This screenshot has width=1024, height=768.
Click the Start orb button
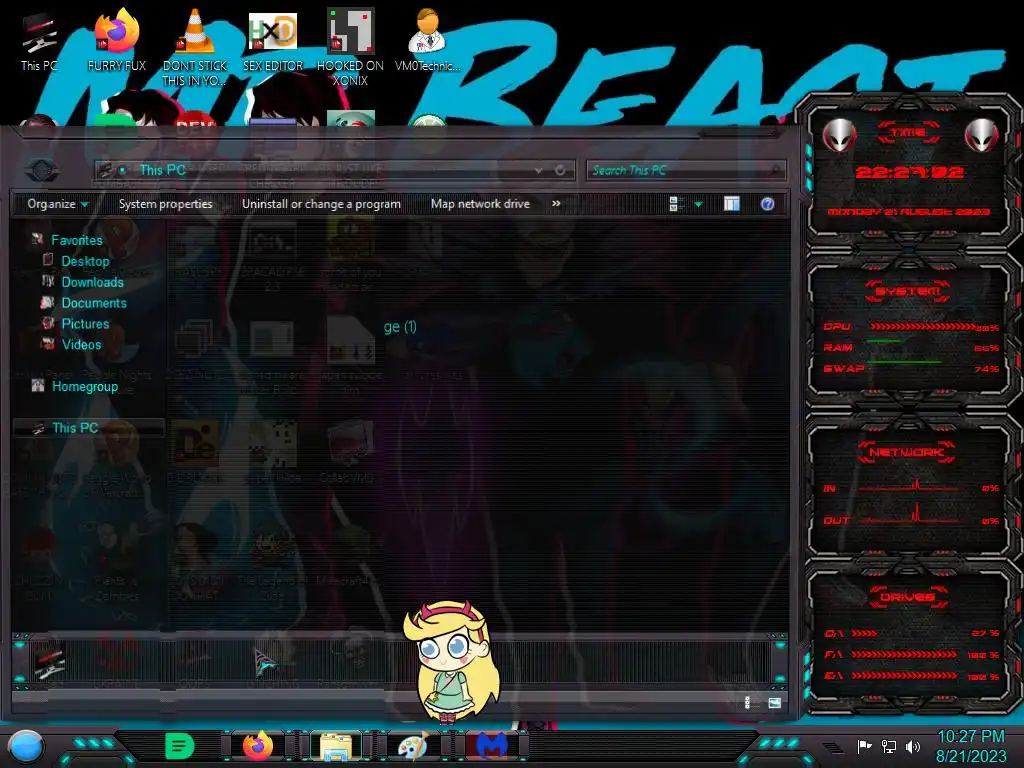(25, 747)
